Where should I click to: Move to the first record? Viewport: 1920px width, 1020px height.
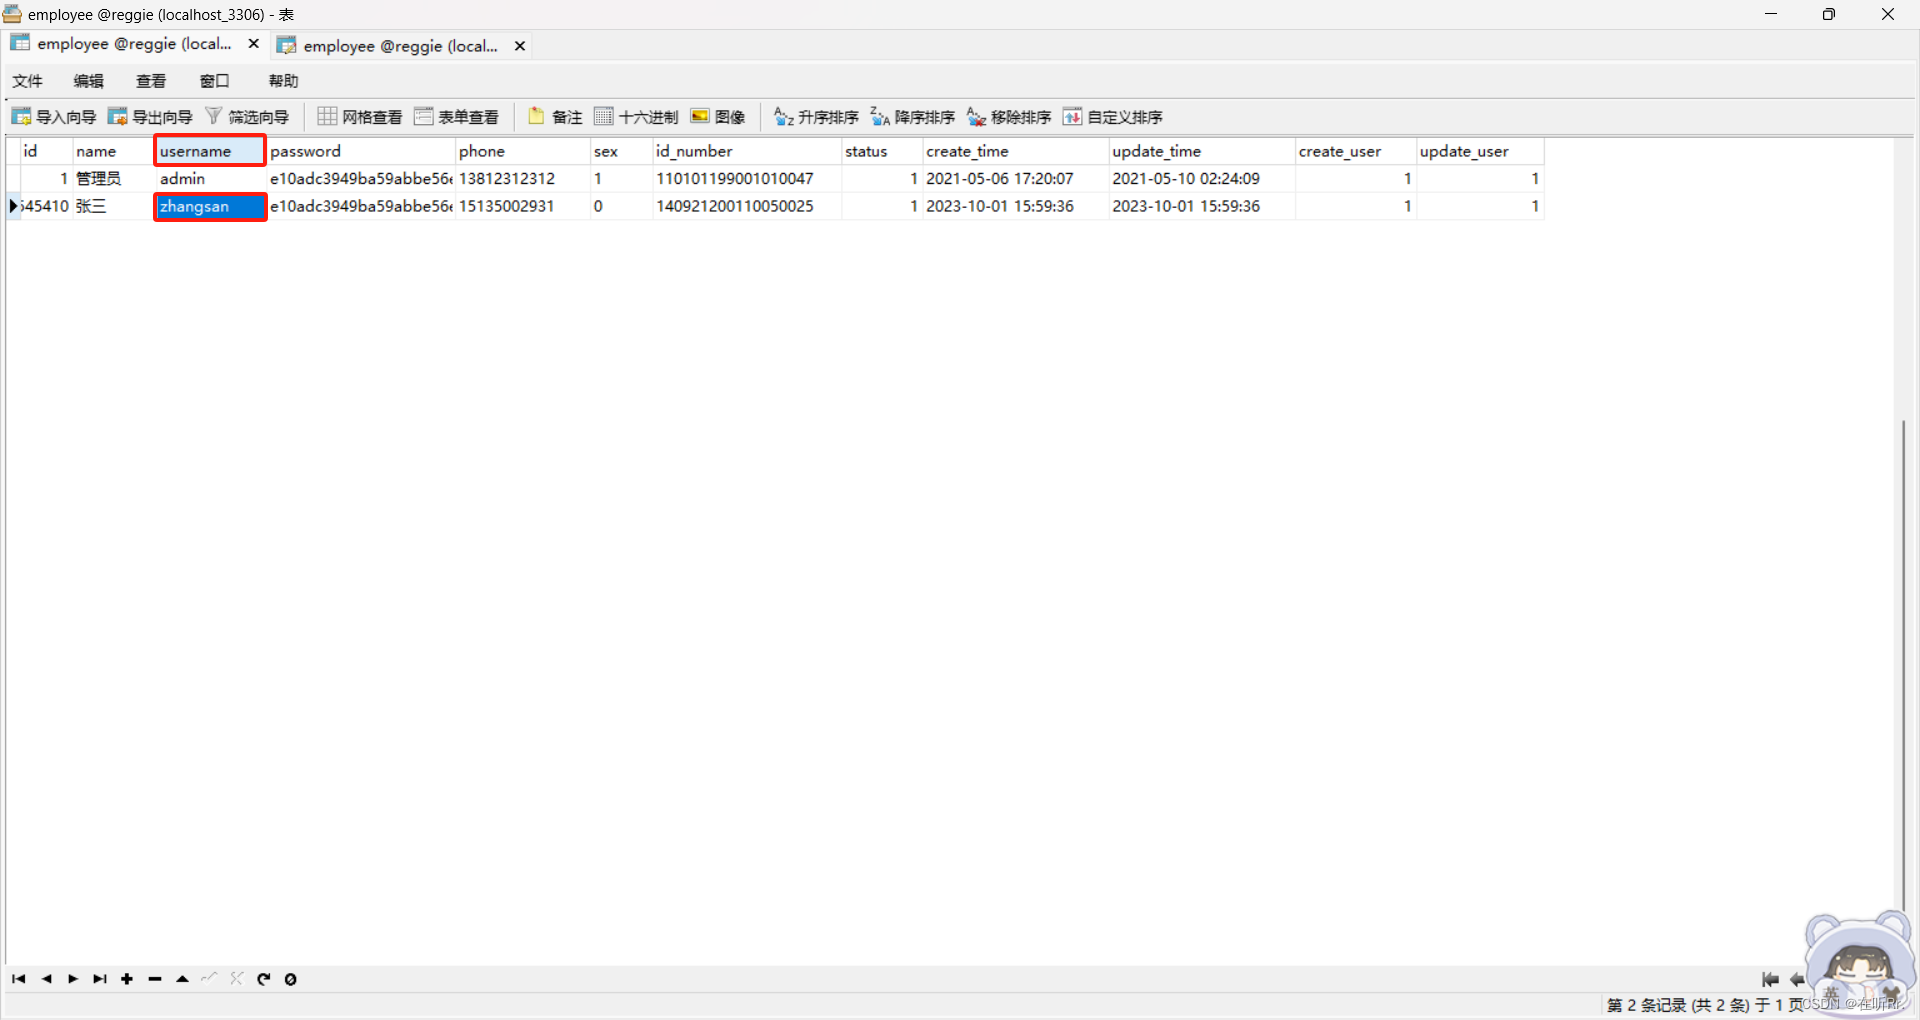point(17,979)
